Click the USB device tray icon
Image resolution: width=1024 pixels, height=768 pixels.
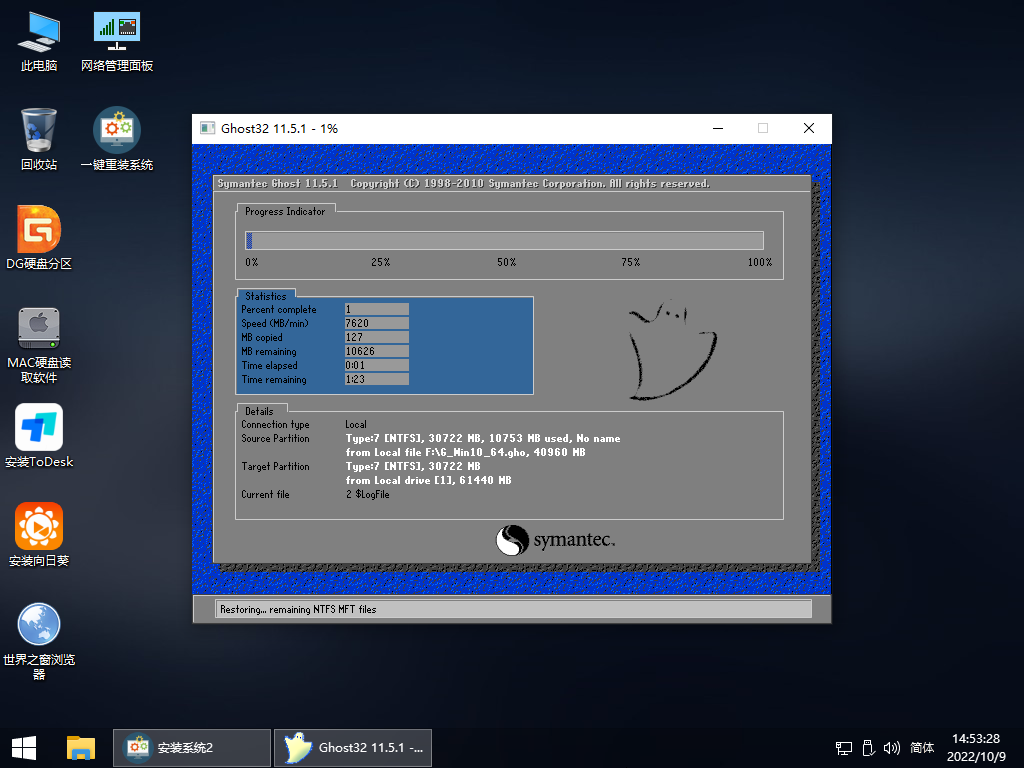pyautogui.click(x=866, y=747)
